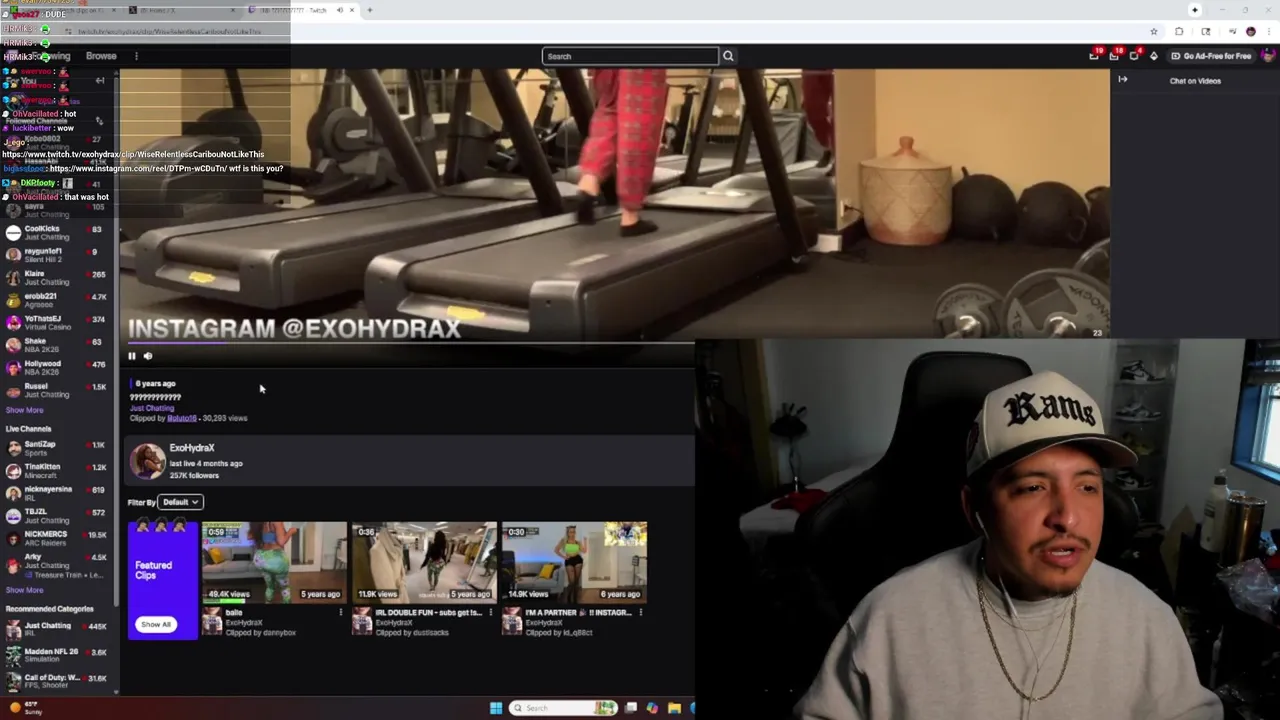Open File Explorer from taskbar
The image size is (1280, 720).
[x=674, y=708]
